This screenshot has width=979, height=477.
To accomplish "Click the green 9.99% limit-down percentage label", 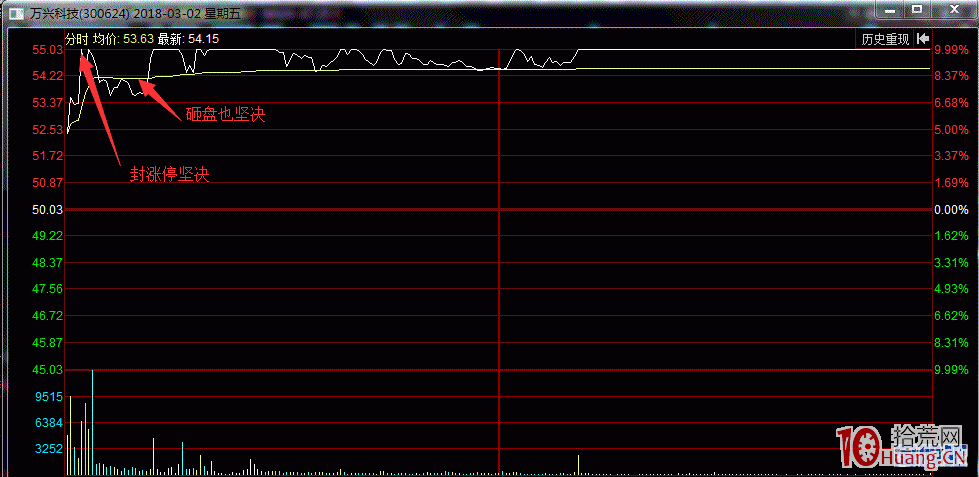I will point(951,370).
